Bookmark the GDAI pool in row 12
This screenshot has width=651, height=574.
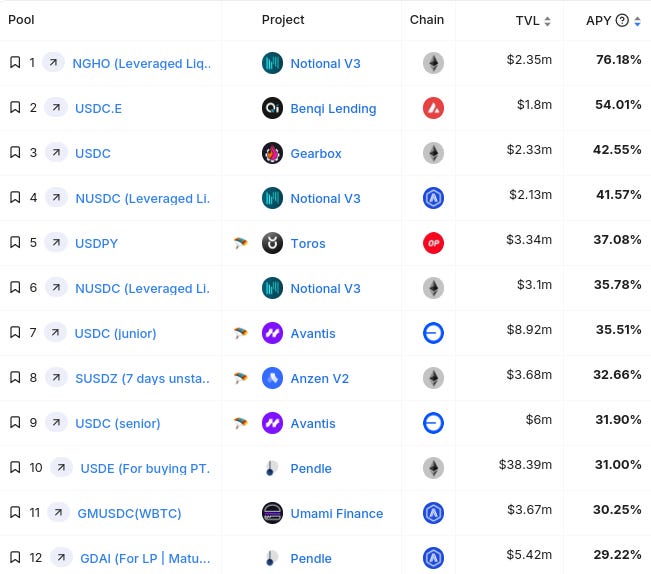coord(15,557)
